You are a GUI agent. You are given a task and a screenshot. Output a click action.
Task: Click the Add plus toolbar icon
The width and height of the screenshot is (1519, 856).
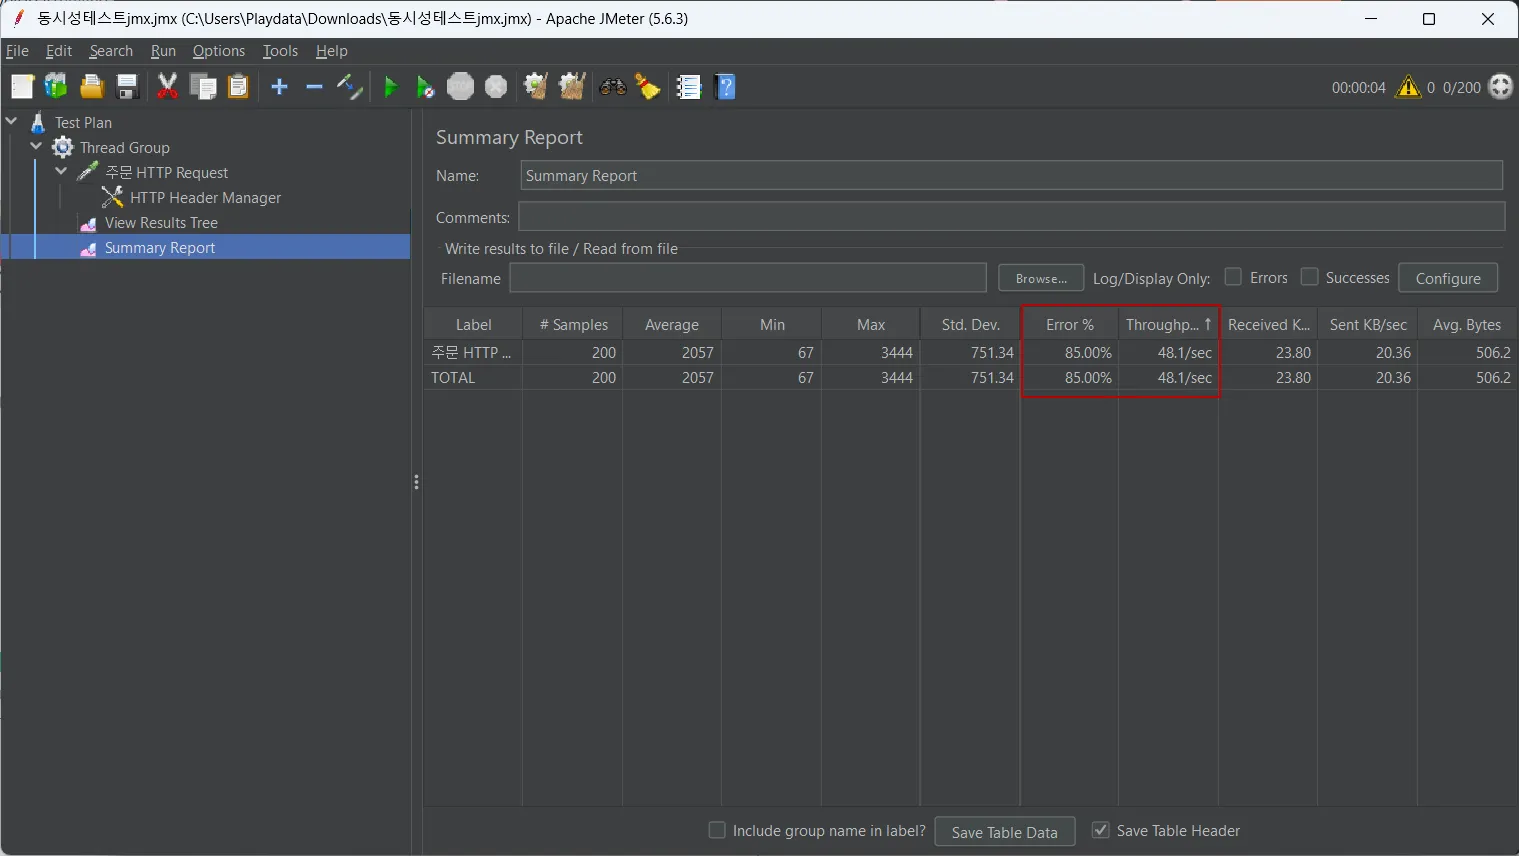(x=280, y=87)
